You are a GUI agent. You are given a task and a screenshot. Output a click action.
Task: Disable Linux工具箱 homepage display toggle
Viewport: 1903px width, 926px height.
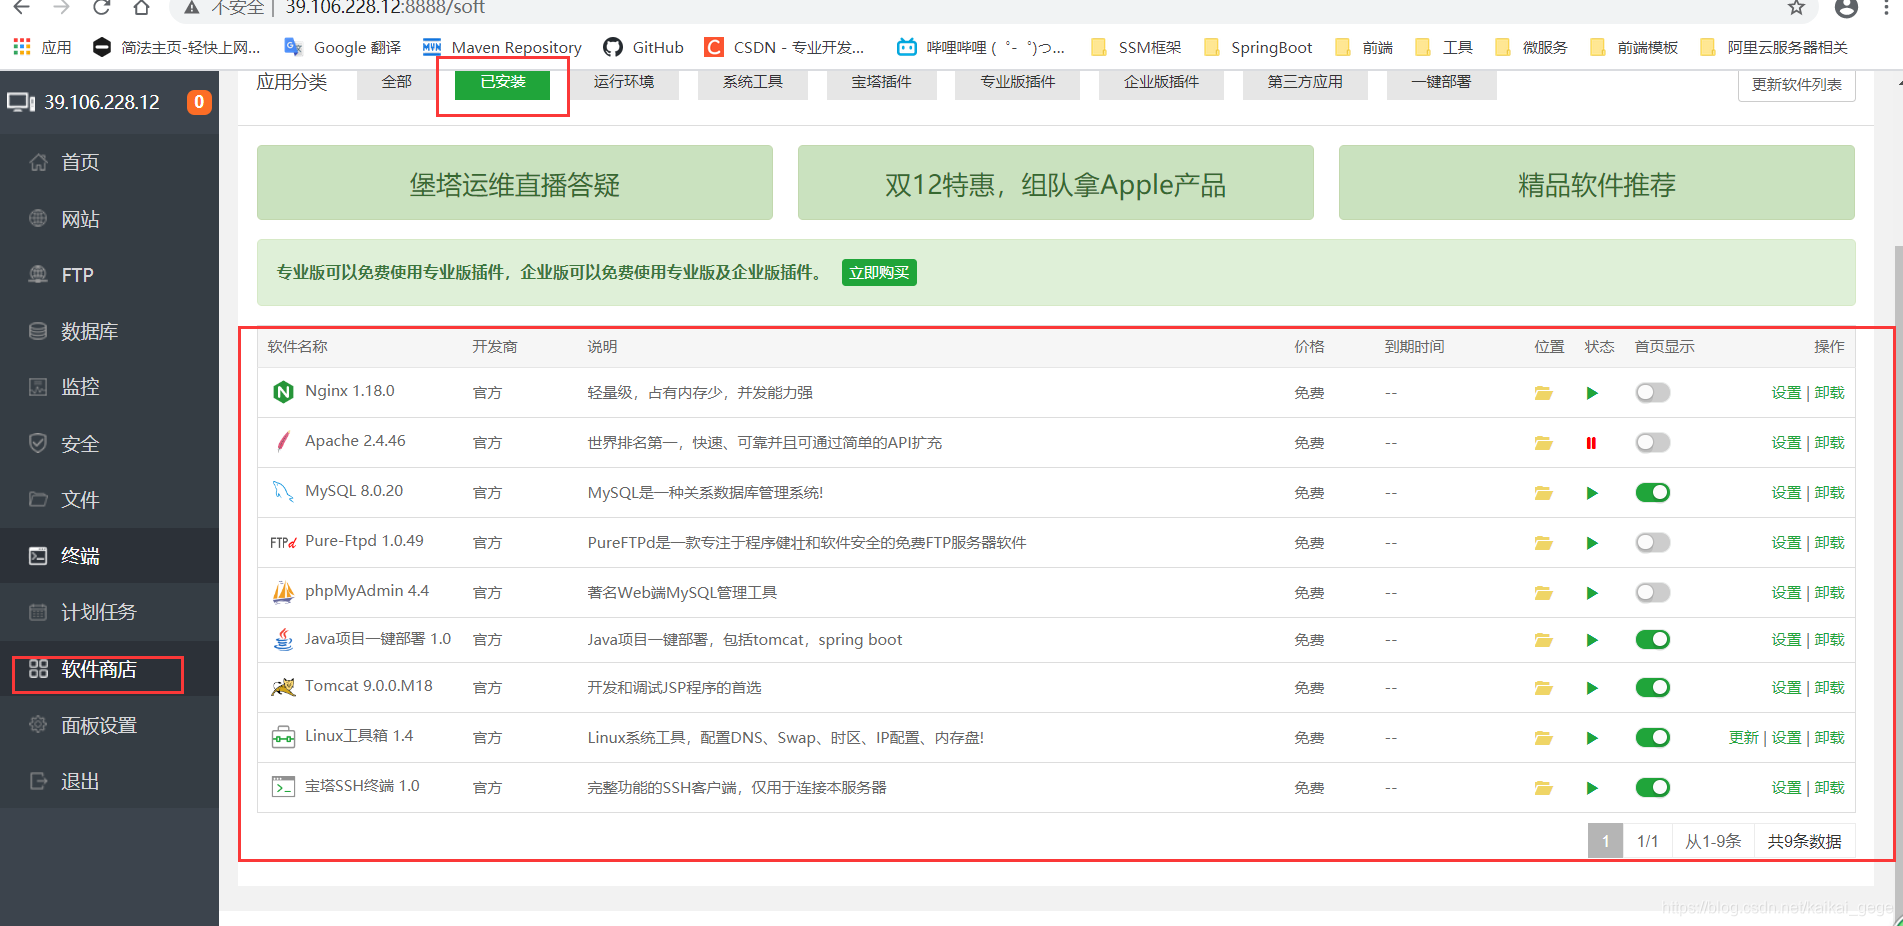coord(1653,738)
